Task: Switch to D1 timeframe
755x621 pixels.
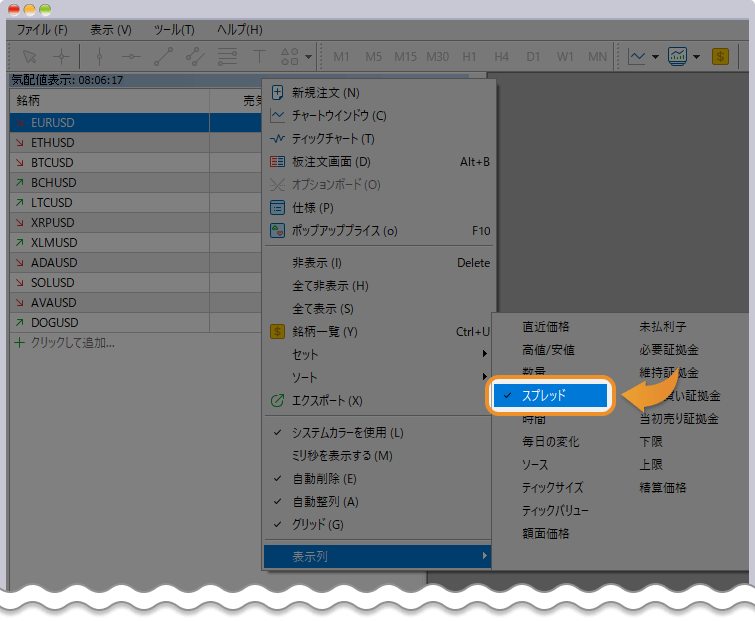Action: point(533,57)
